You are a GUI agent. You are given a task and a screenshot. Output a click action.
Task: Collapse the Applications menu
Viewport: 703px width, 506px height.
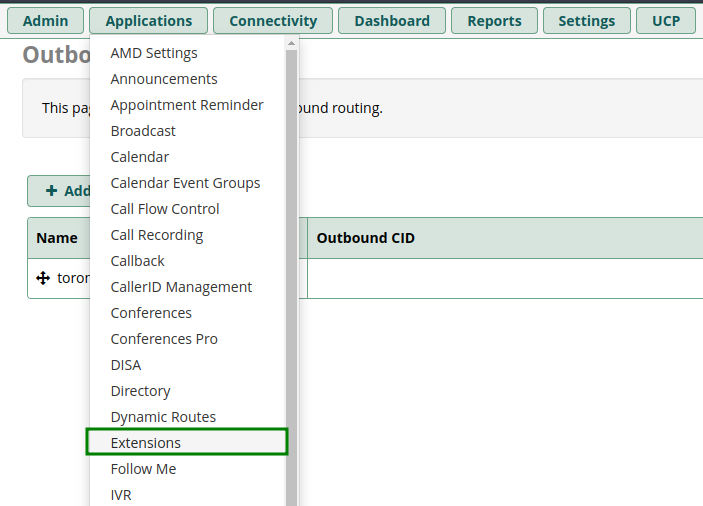(x=148, y=21)
